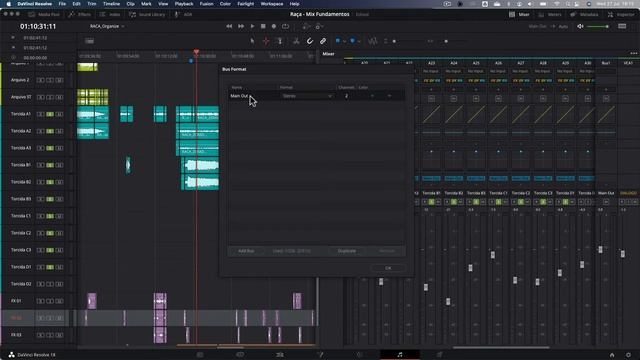Click the VCA1 fader in mixer

[623, 254]
